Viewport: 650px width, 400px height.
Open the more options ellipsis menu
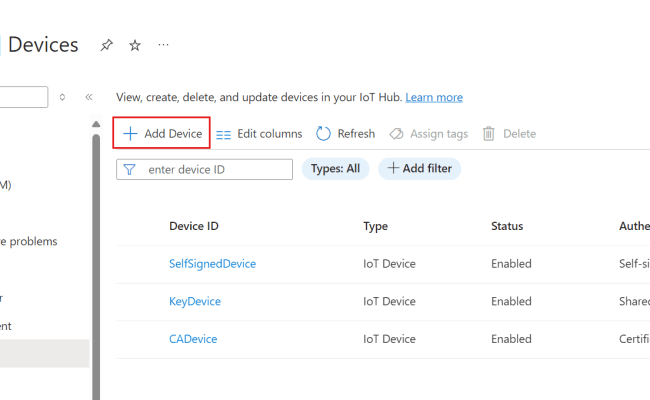(x=163, y=44)
